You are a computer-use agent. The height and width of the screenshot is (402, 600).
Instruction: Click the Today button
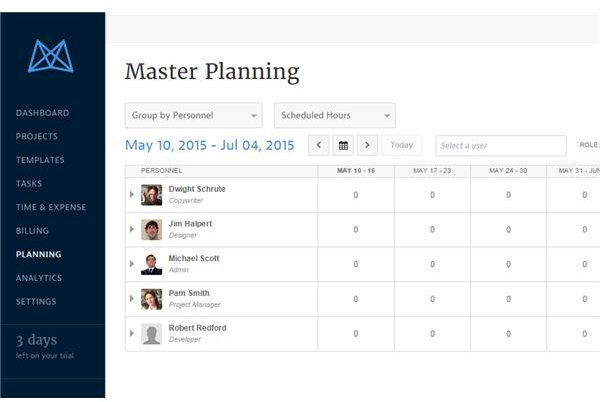click(402, 145)
